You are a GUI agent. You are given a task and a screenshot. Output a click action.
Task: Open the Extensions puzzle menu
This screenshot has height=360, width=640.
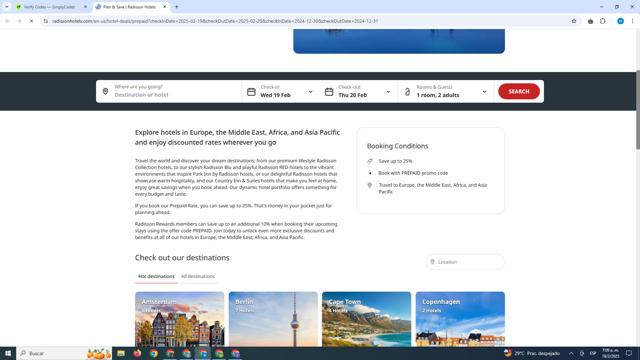(603, 21)
